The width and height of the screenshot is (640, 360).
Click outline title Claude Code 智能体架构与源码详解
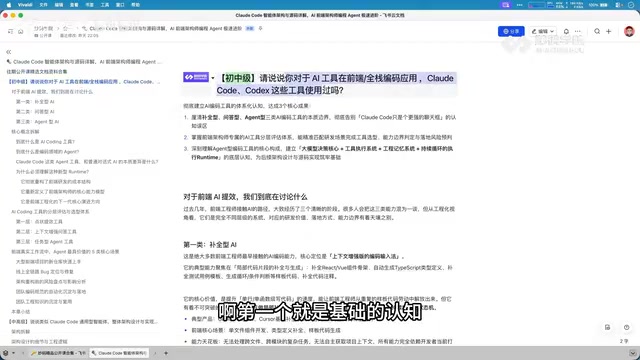(84, 62)
